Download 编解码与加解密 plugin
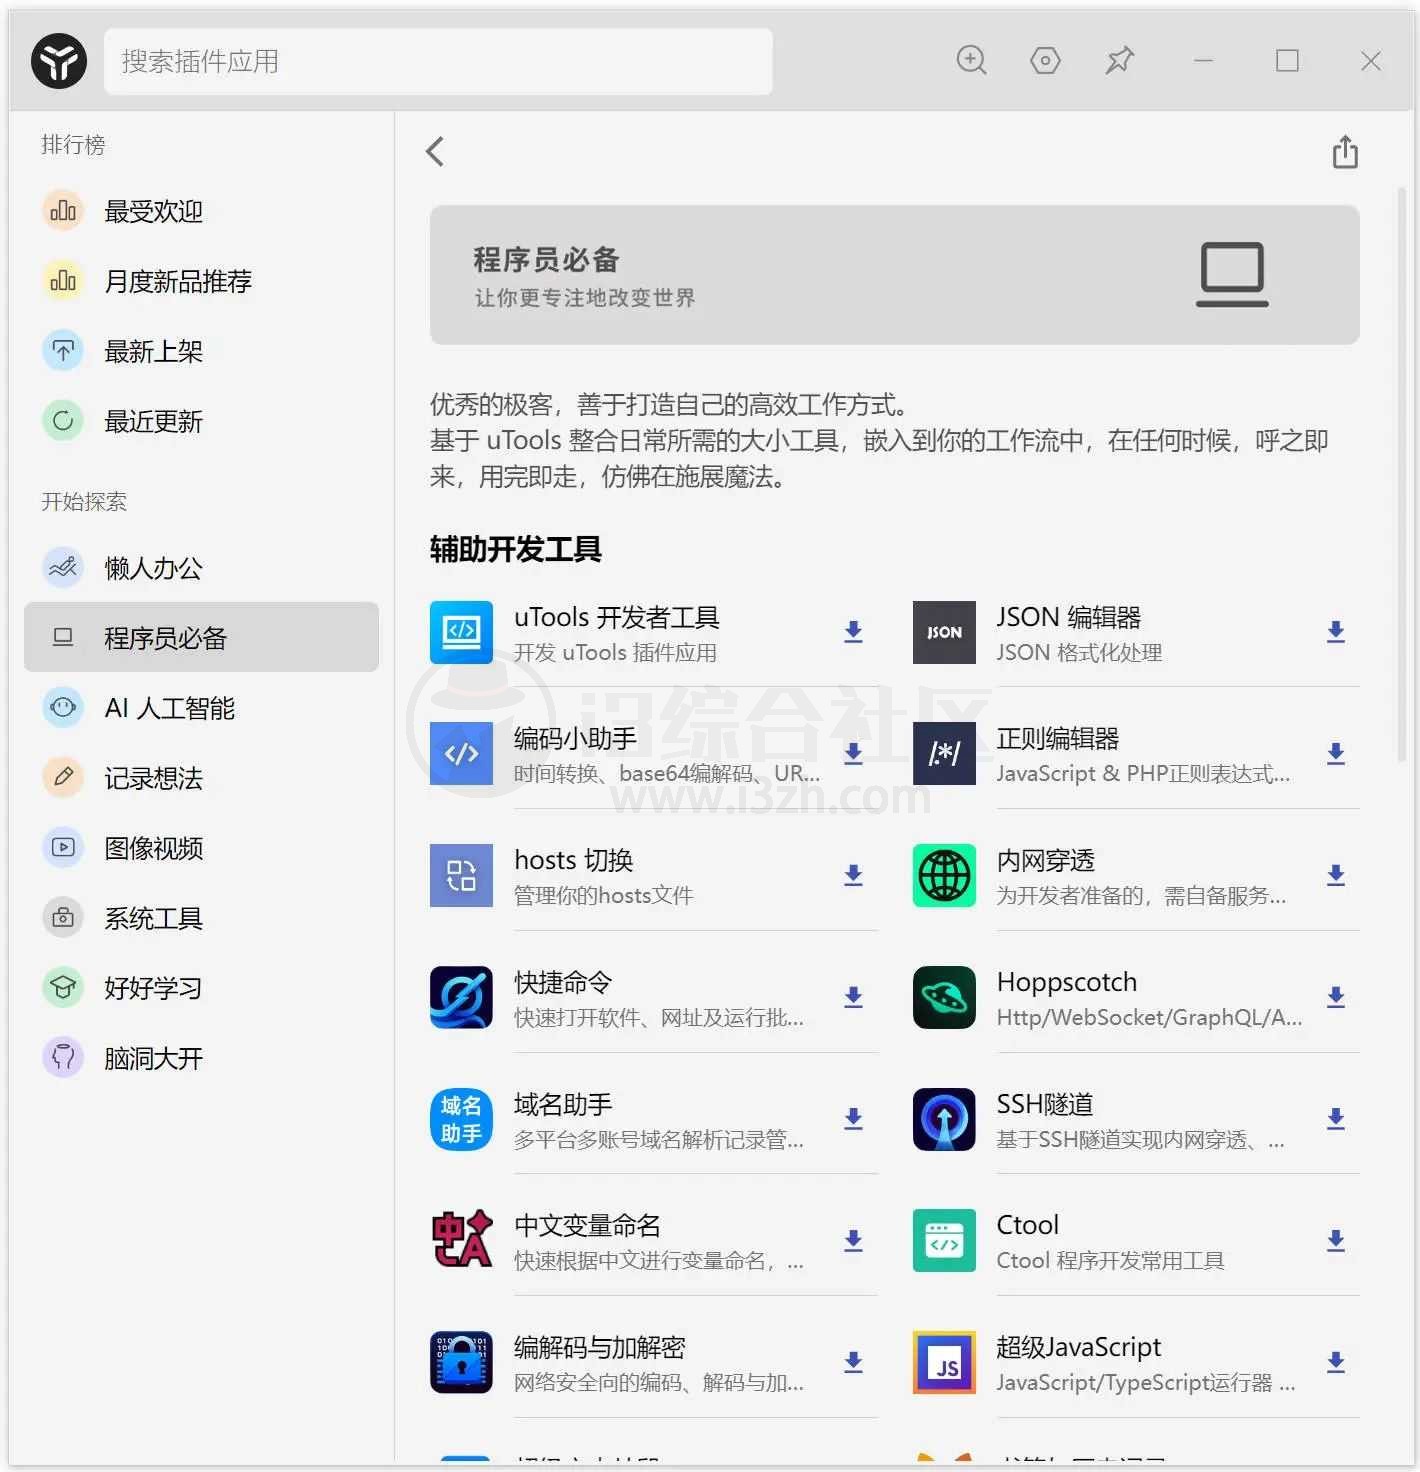 pyautogui.click(x=853, y=1363)
